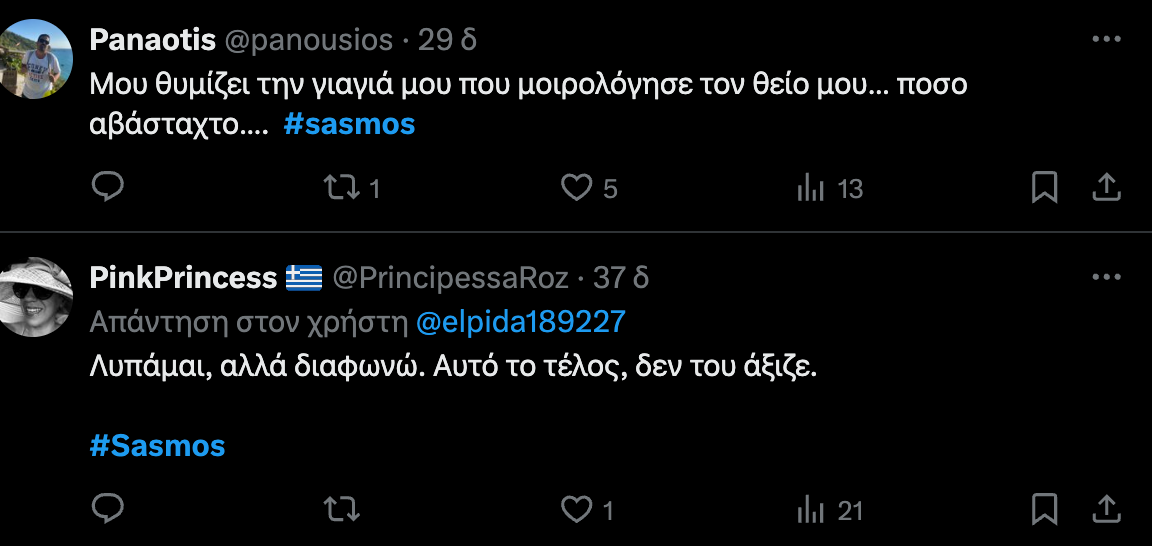Share Panaotis's tweet
Screen dimensions: 1152x546
coord(1105,187)
